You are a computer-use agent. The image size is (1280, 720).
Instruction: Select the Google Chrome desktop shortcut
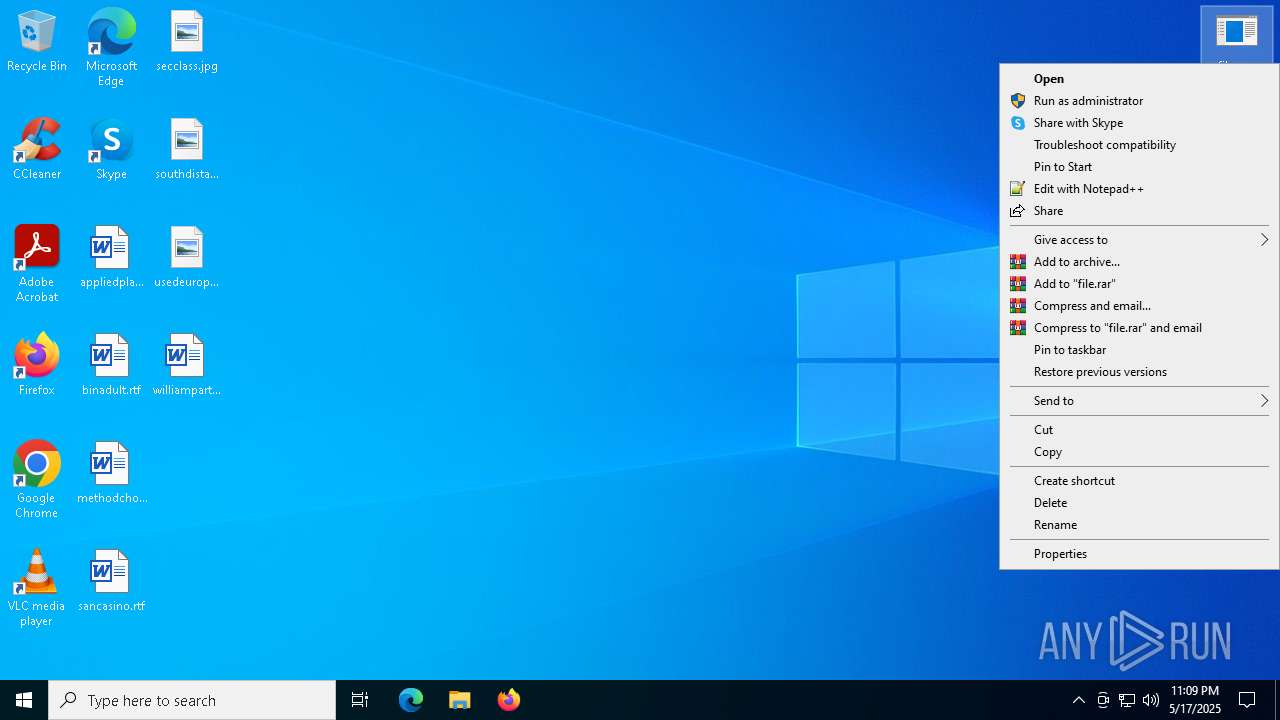[x=37, y=480]
